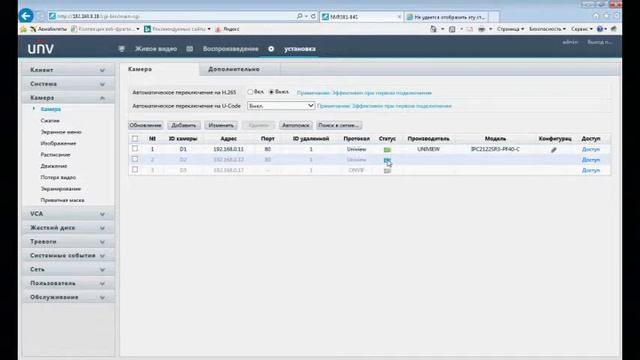Tick the checkbox for camera D3
Image resolution: width=640 pixels, height=360 pixels.
pos(135,169)
